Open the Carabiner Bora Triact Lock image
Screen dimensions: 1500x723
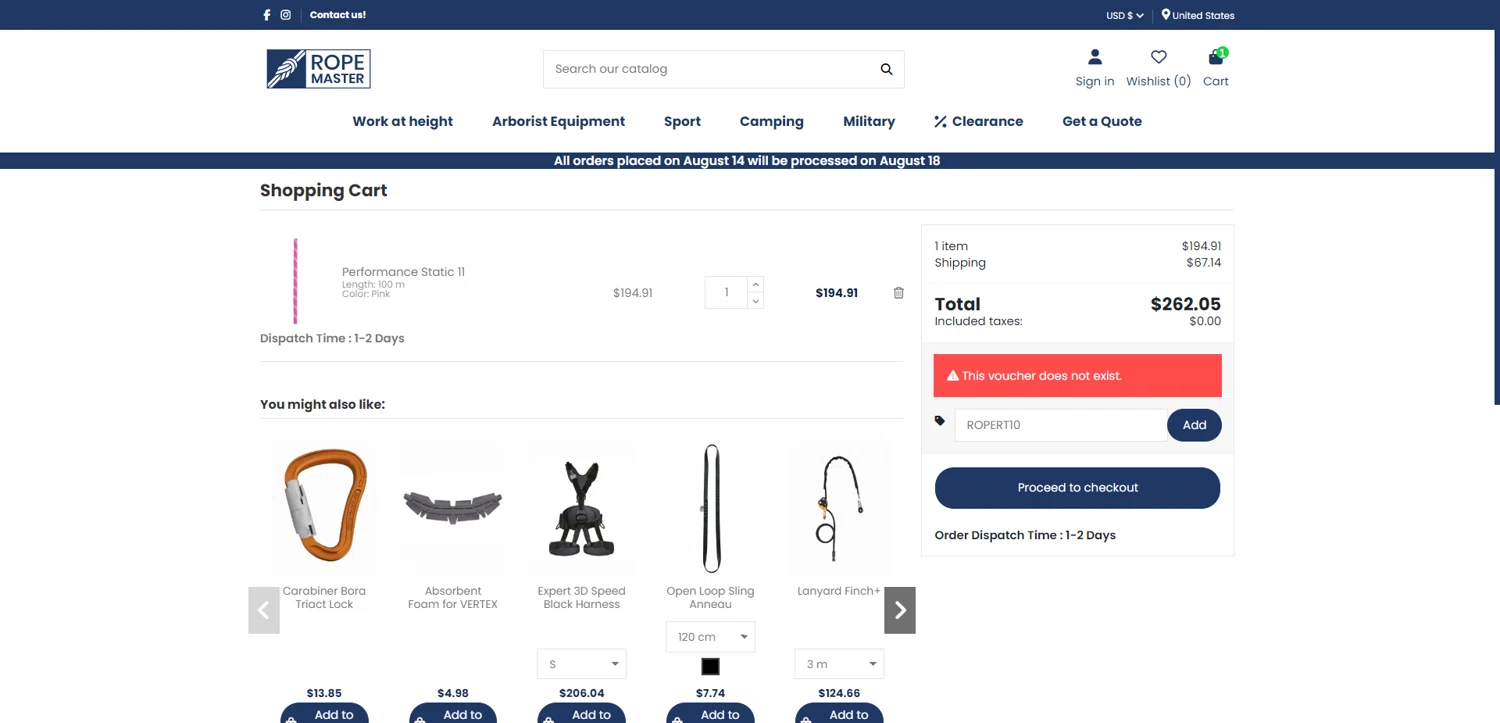(x=324, y=507)
